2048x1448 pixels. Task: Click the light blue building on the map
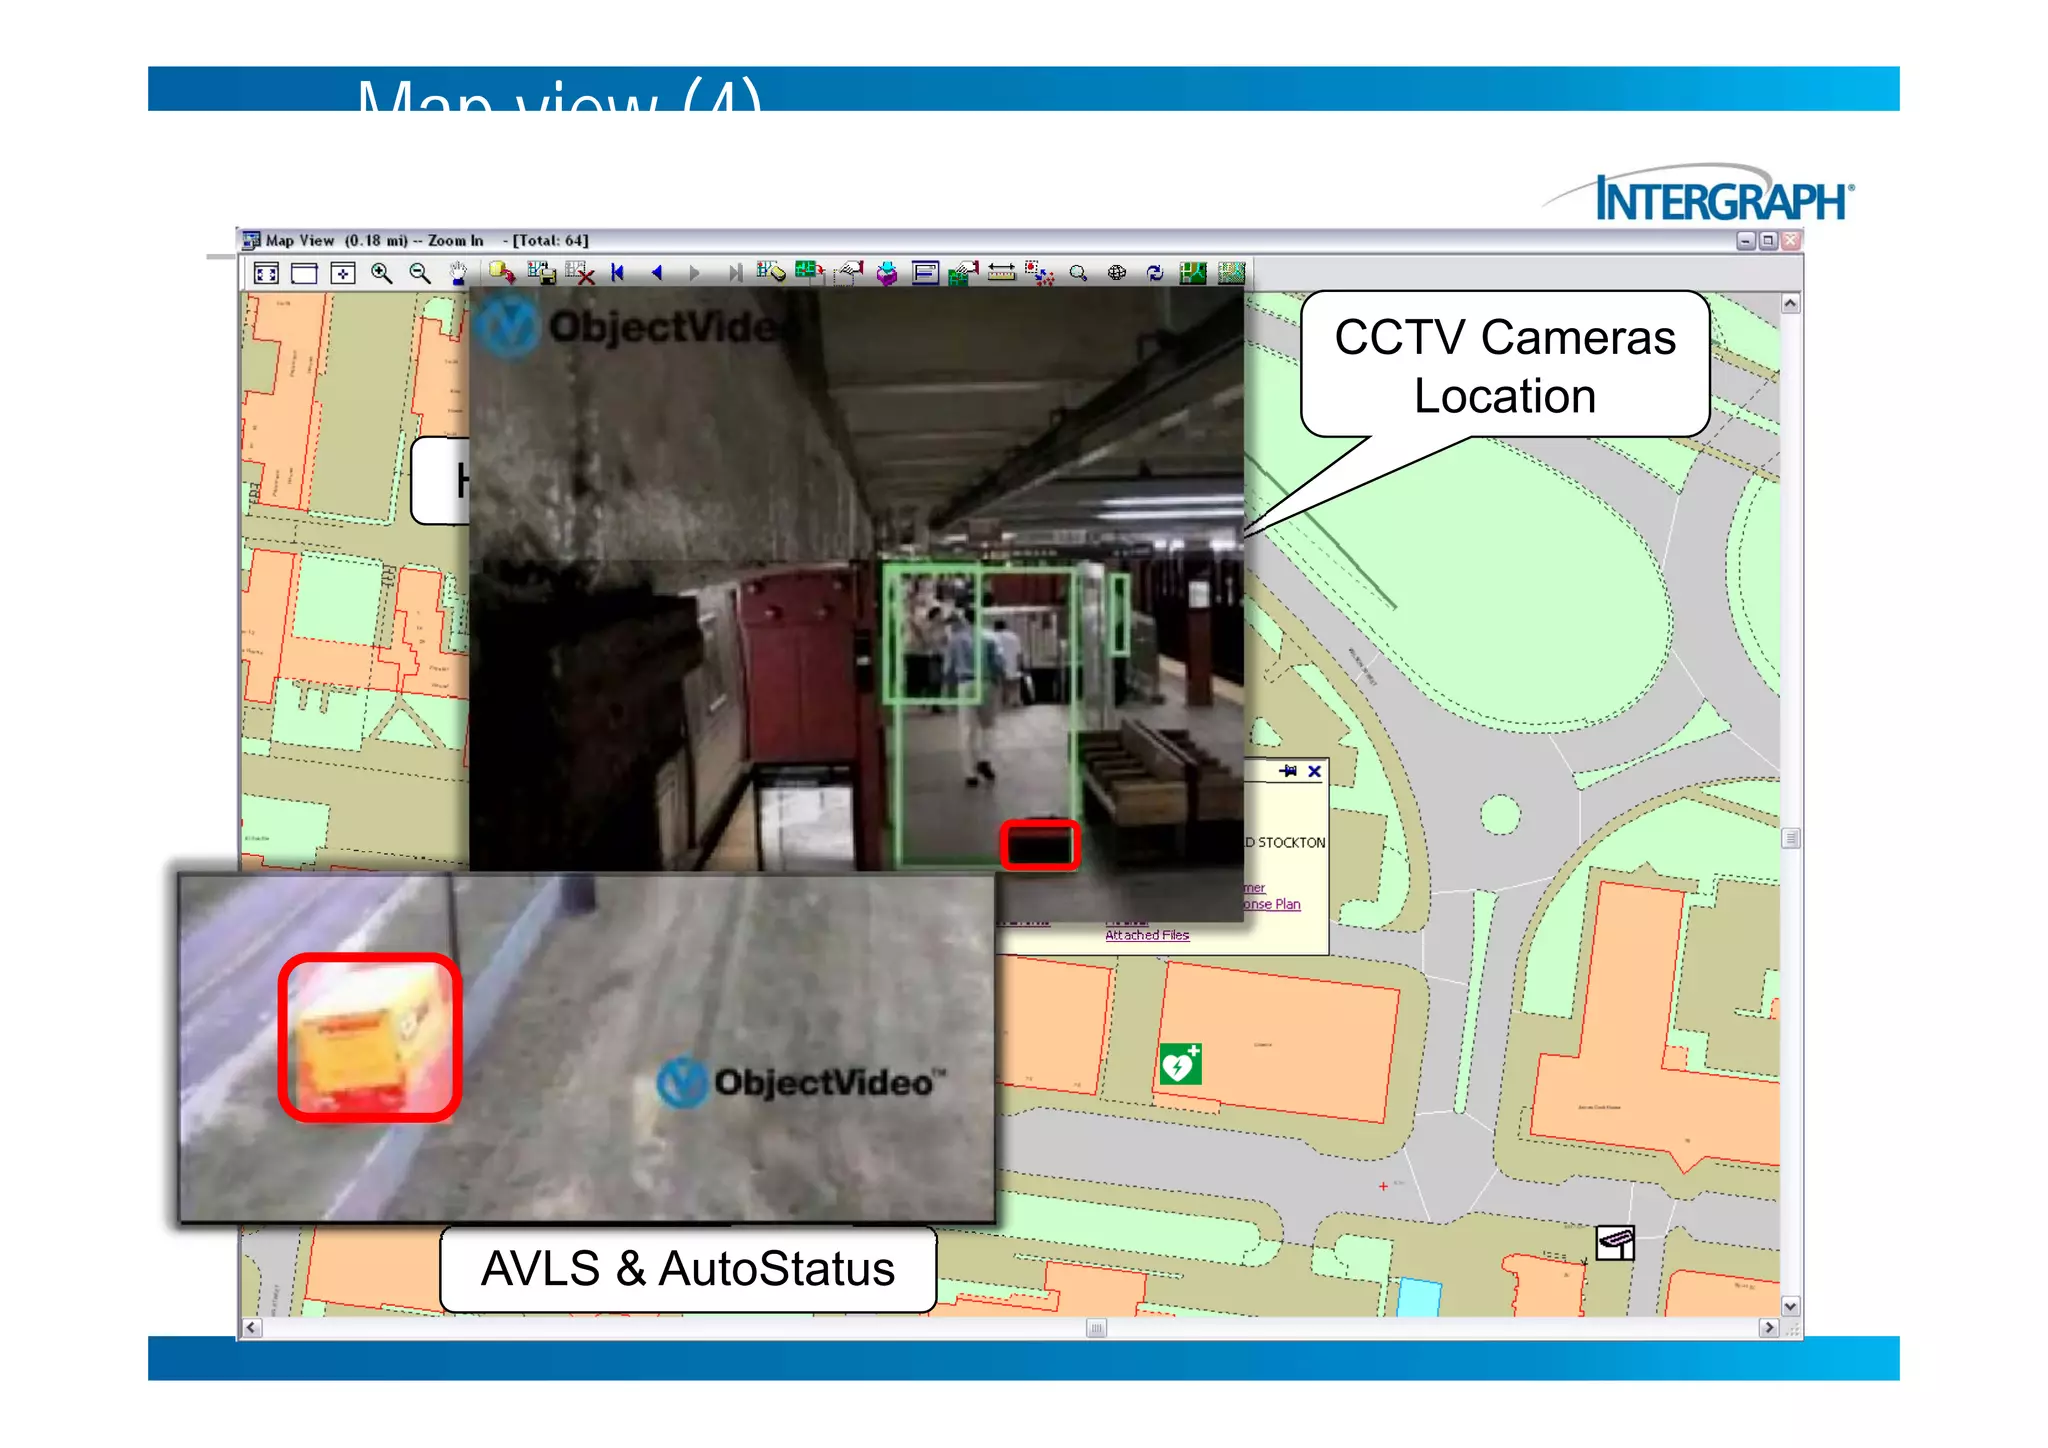(x=1419, y=1297)
